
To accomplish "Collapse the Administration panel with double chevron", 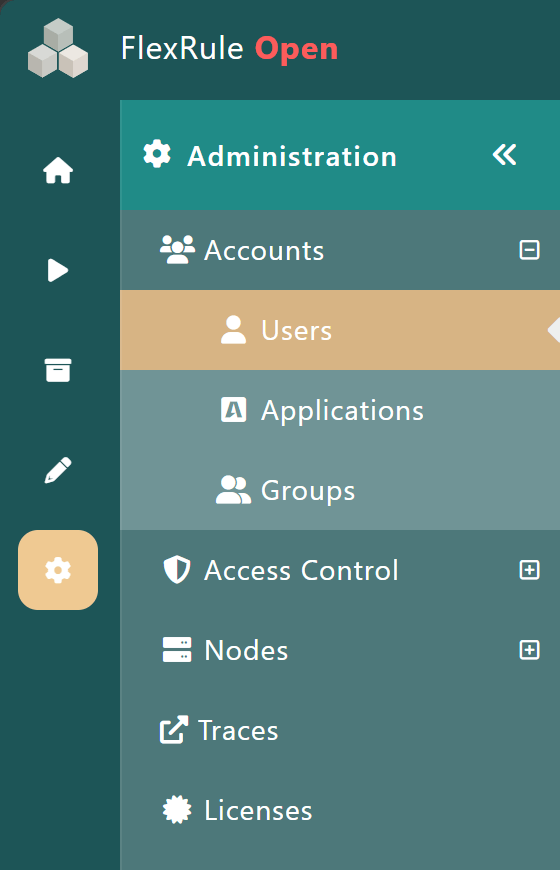I will [x=504, y=155].
